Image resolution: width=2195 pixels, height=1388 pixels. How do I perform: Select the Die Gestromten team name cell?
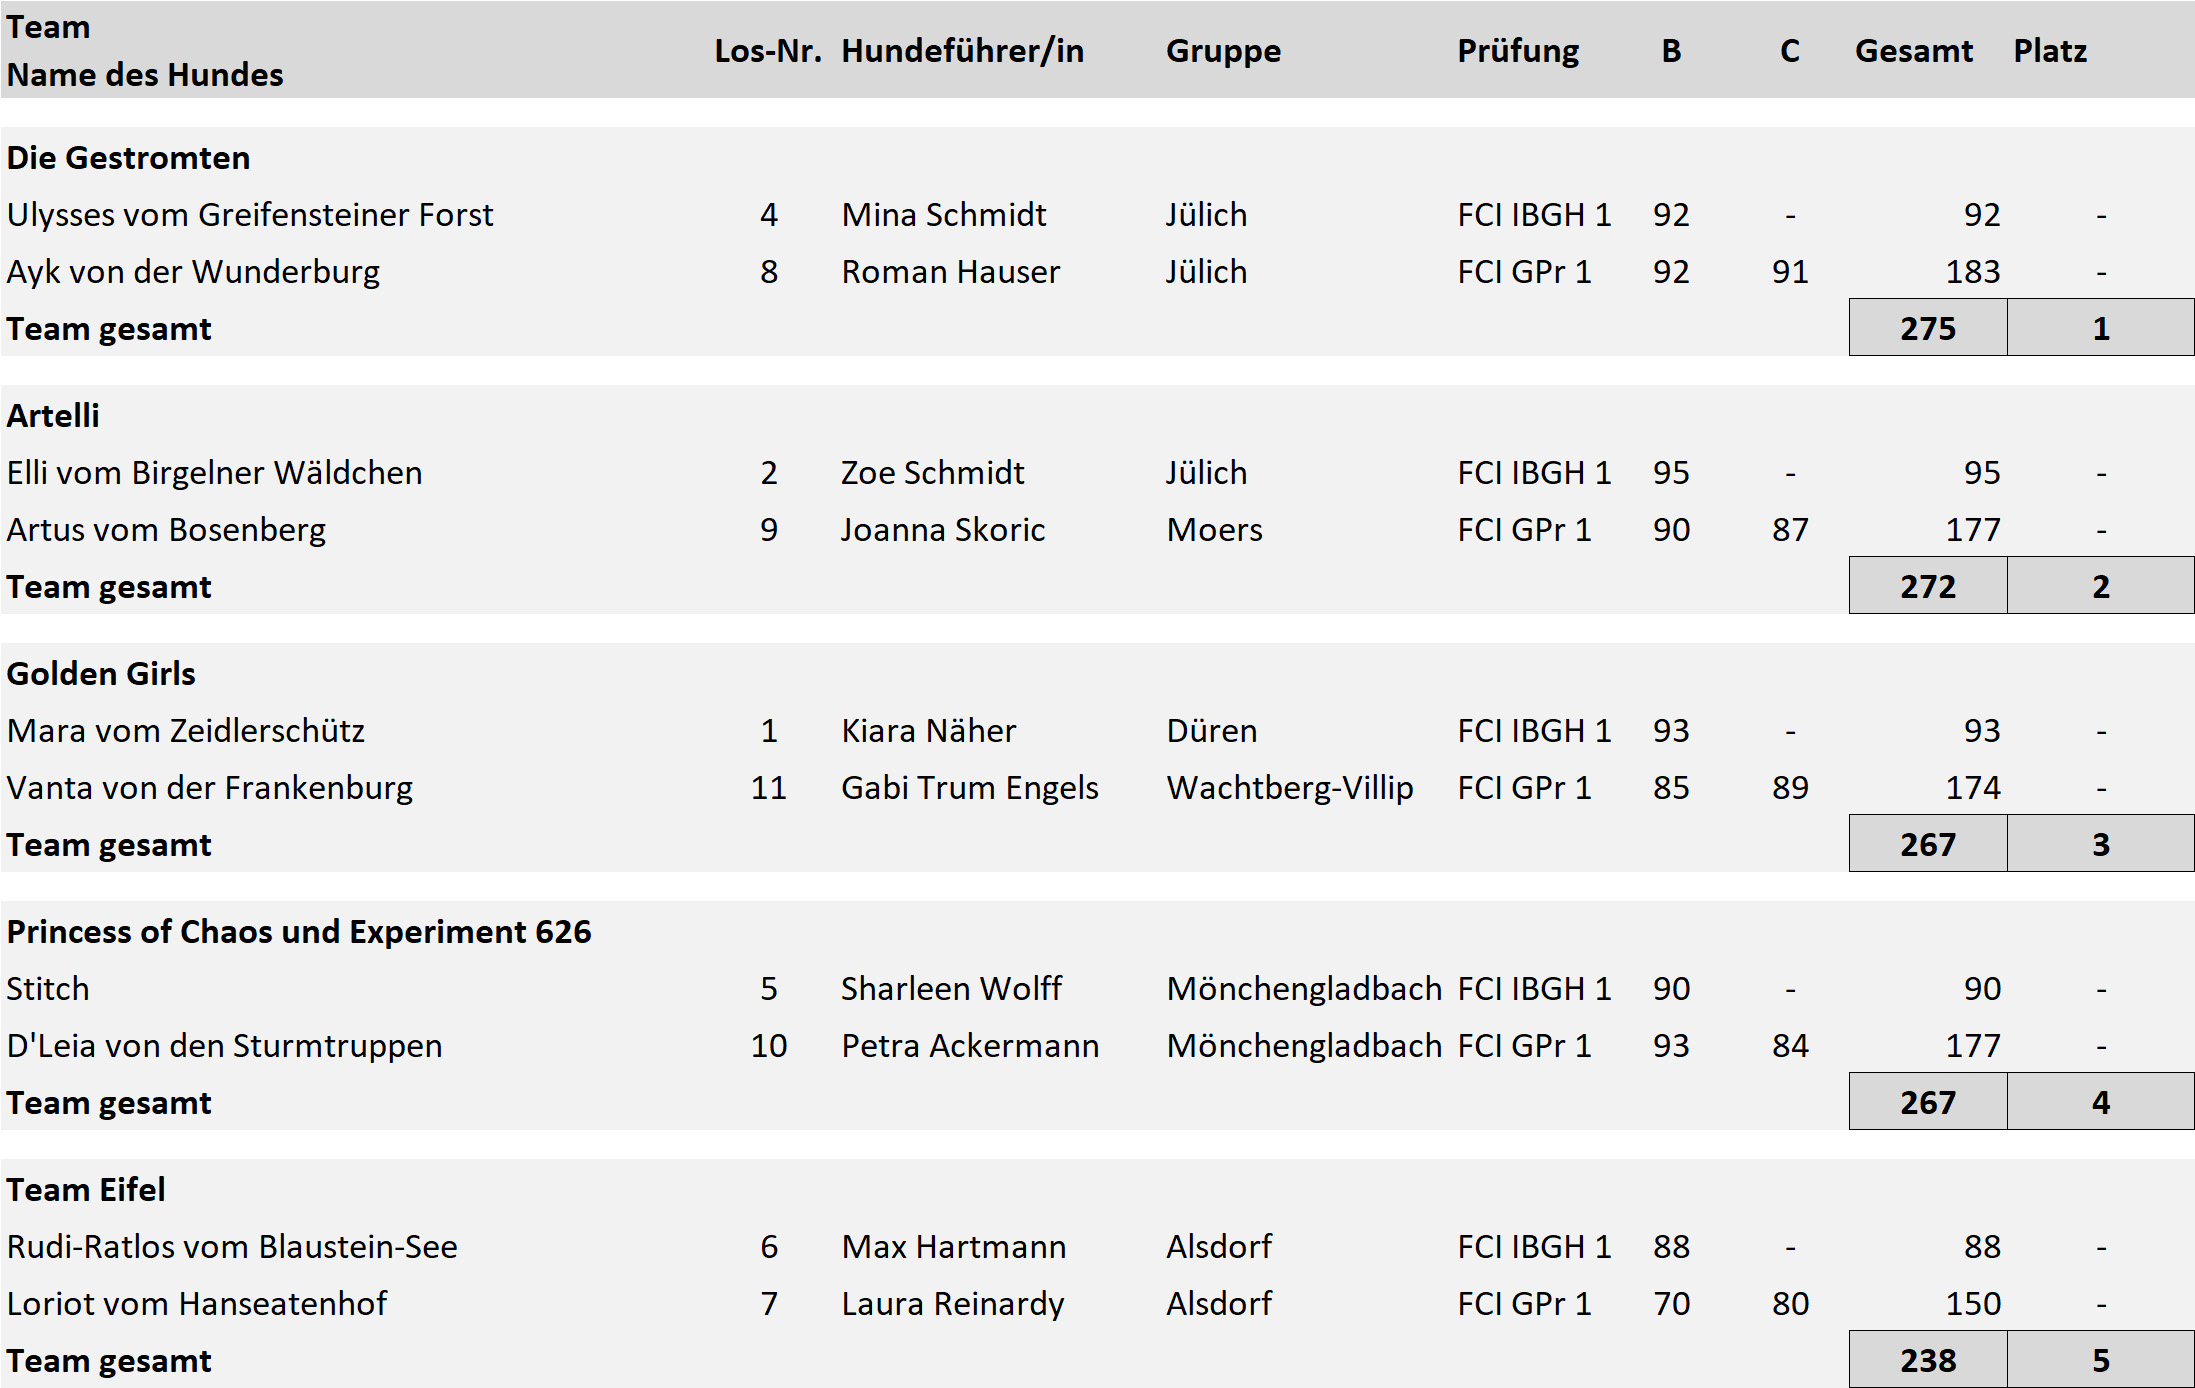pyautogui.click(x=128, y=158)
